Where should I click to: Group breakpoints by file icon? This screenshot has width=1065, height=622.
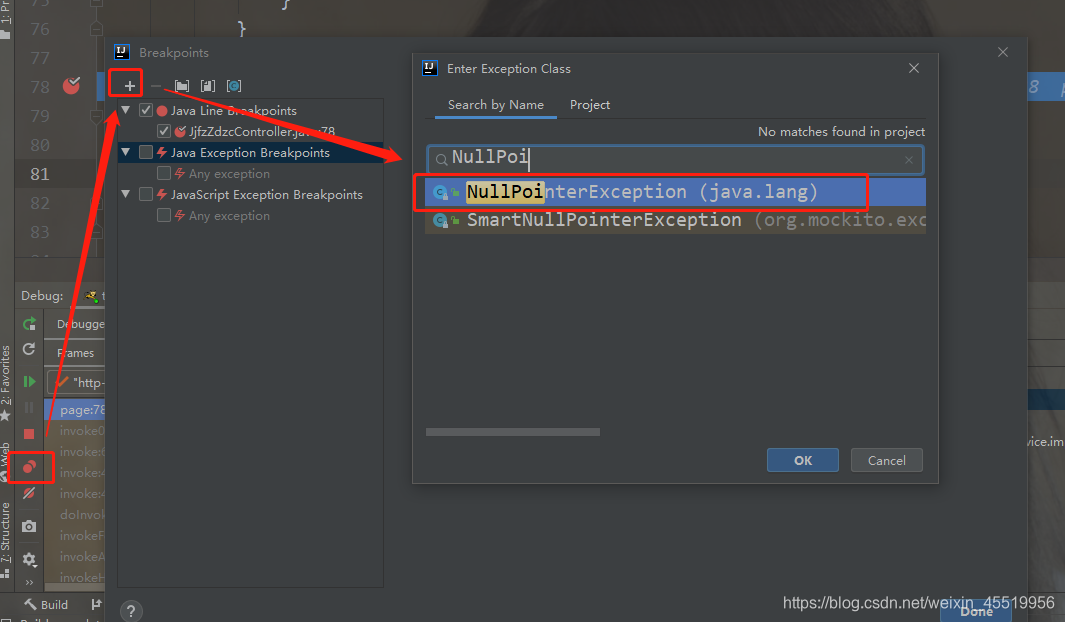tap(208, 86)
